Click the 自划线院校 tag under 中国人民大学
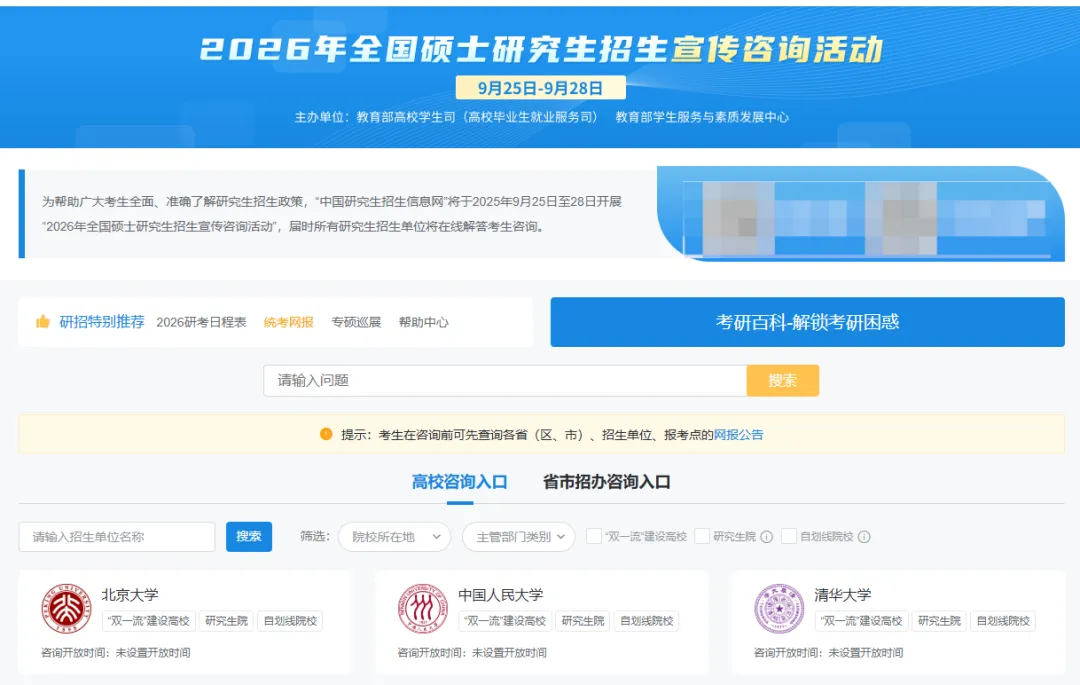The image size is (1080, 685). coord(647,621)
